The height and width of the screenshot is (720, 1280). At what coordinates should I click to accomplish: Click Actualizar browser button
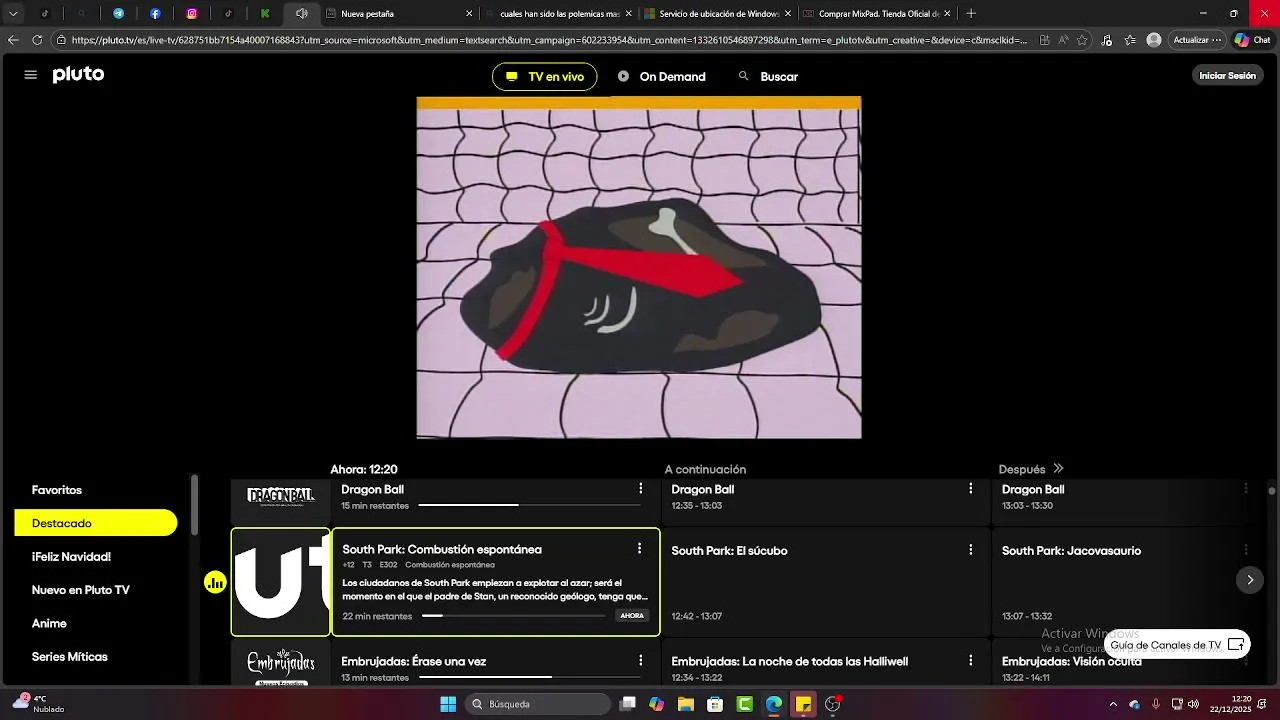pos(1197,40)
